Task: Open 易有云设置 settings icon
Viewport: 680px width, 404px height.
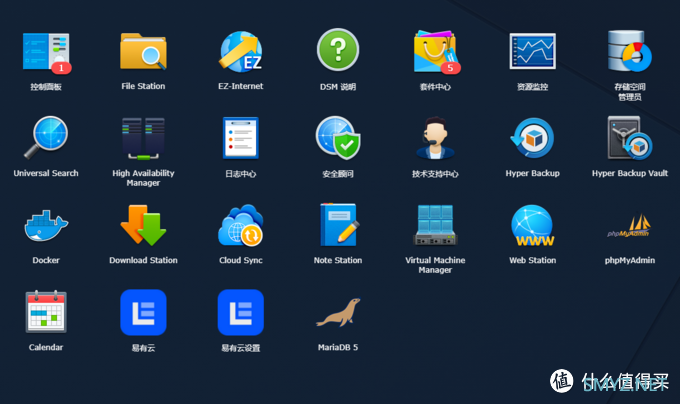Action: (x=241, y=313)
